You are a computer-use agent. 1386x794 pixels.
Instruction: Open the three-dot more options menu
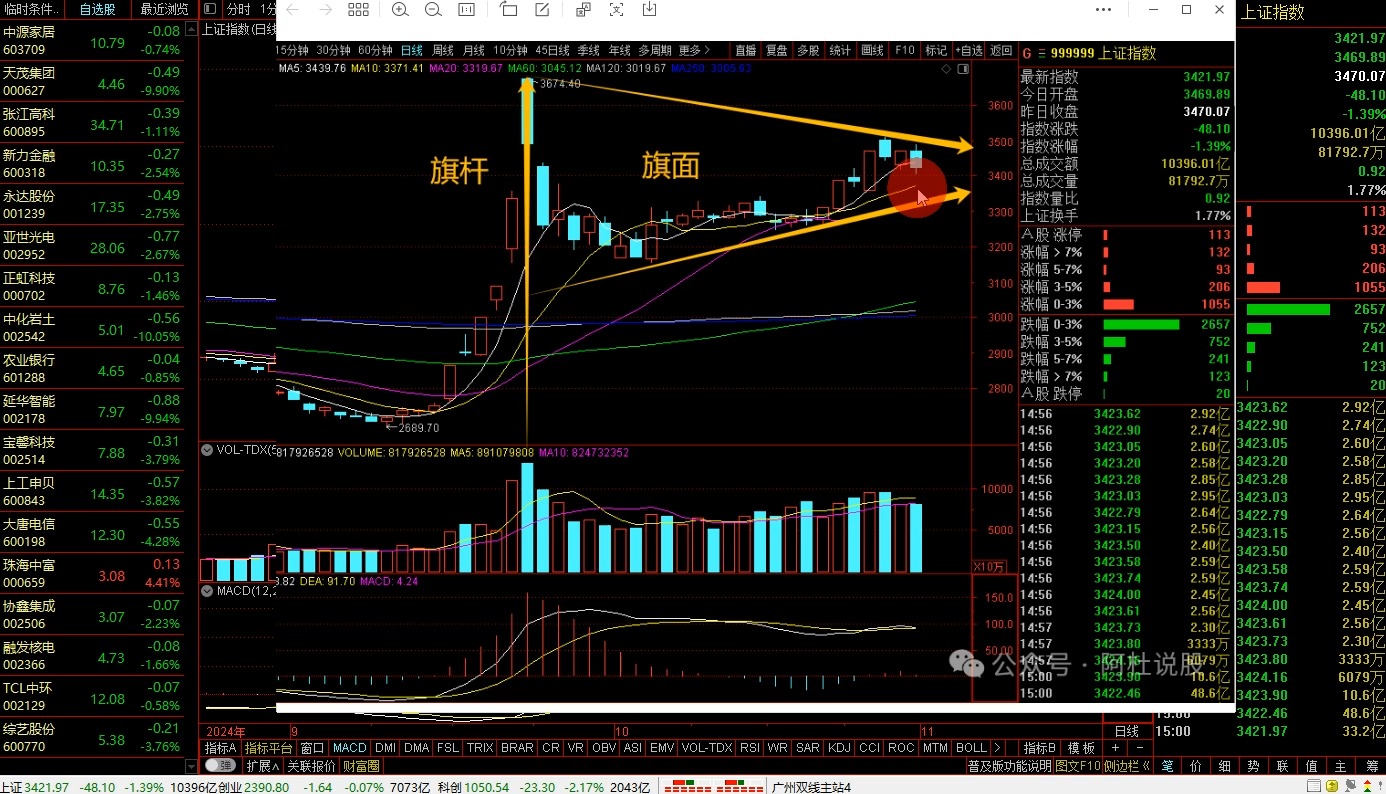click(x=1103, y=10)
